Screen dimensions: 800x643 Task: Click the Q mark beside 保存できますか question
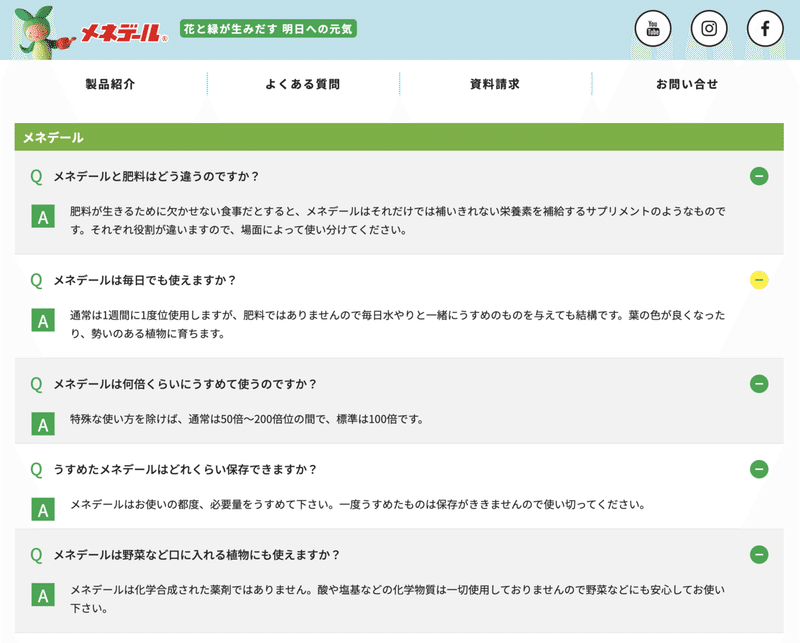tap(36, 469)
